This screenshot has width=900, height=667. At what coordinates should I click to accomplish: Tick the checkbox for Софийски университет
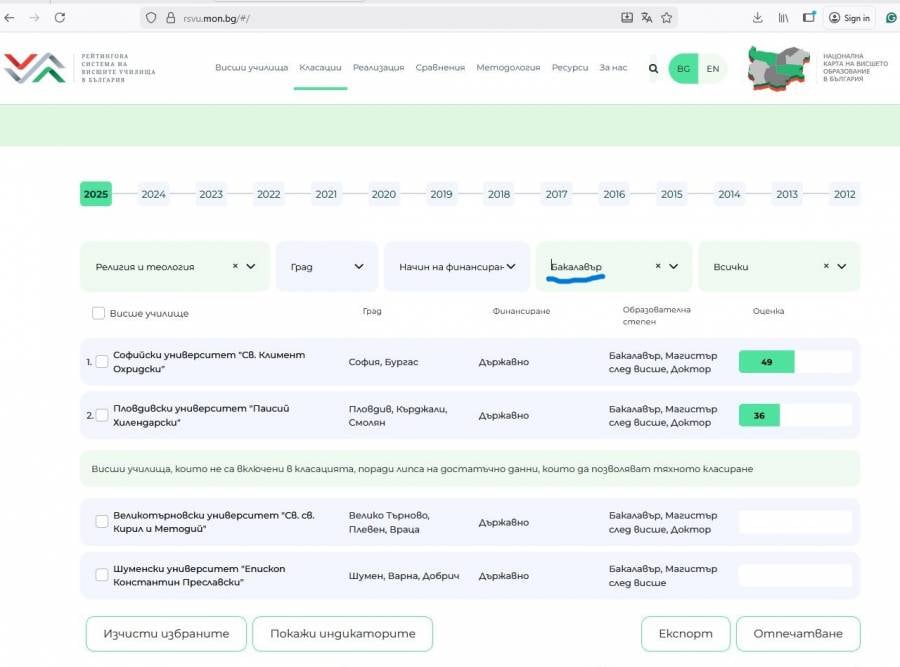point(102,361)
